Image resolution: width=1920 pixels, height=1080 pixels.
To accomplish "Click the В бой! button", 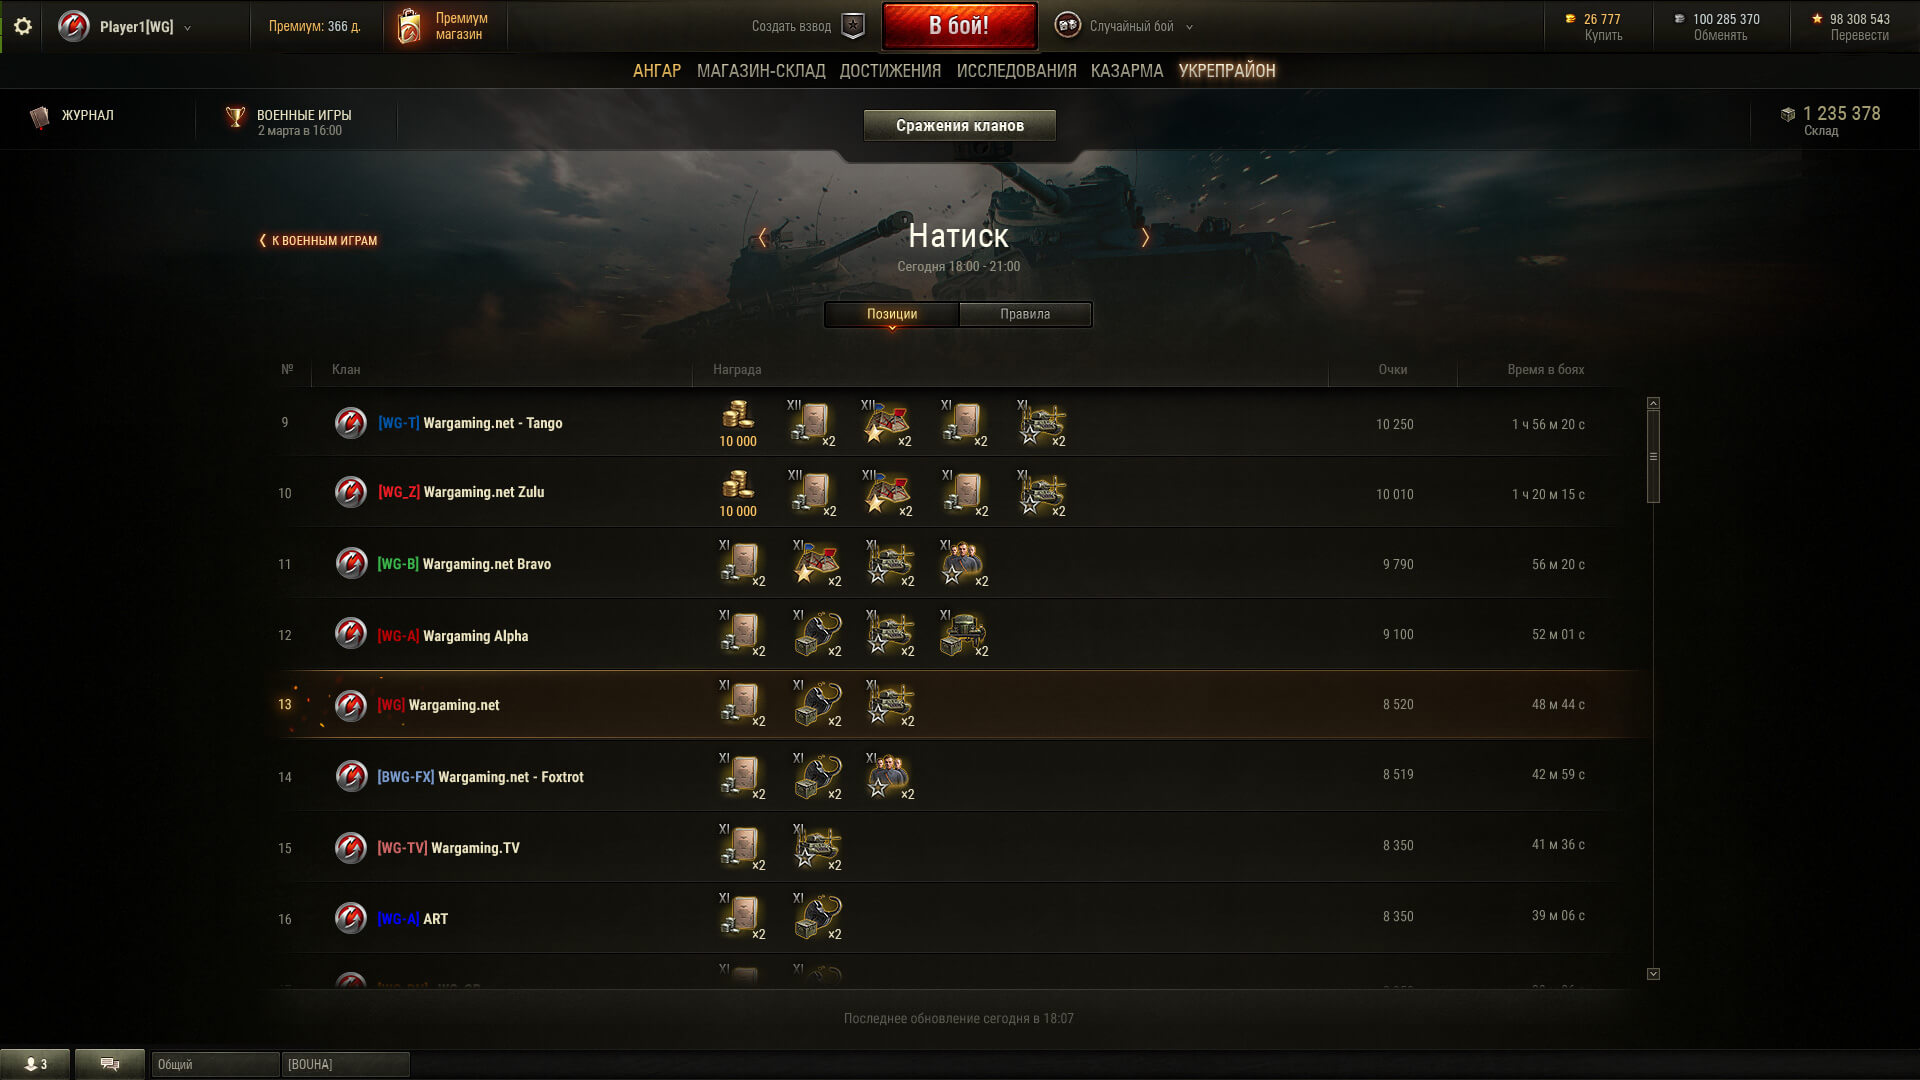I will pyautogui.click(x=959, y=26).
